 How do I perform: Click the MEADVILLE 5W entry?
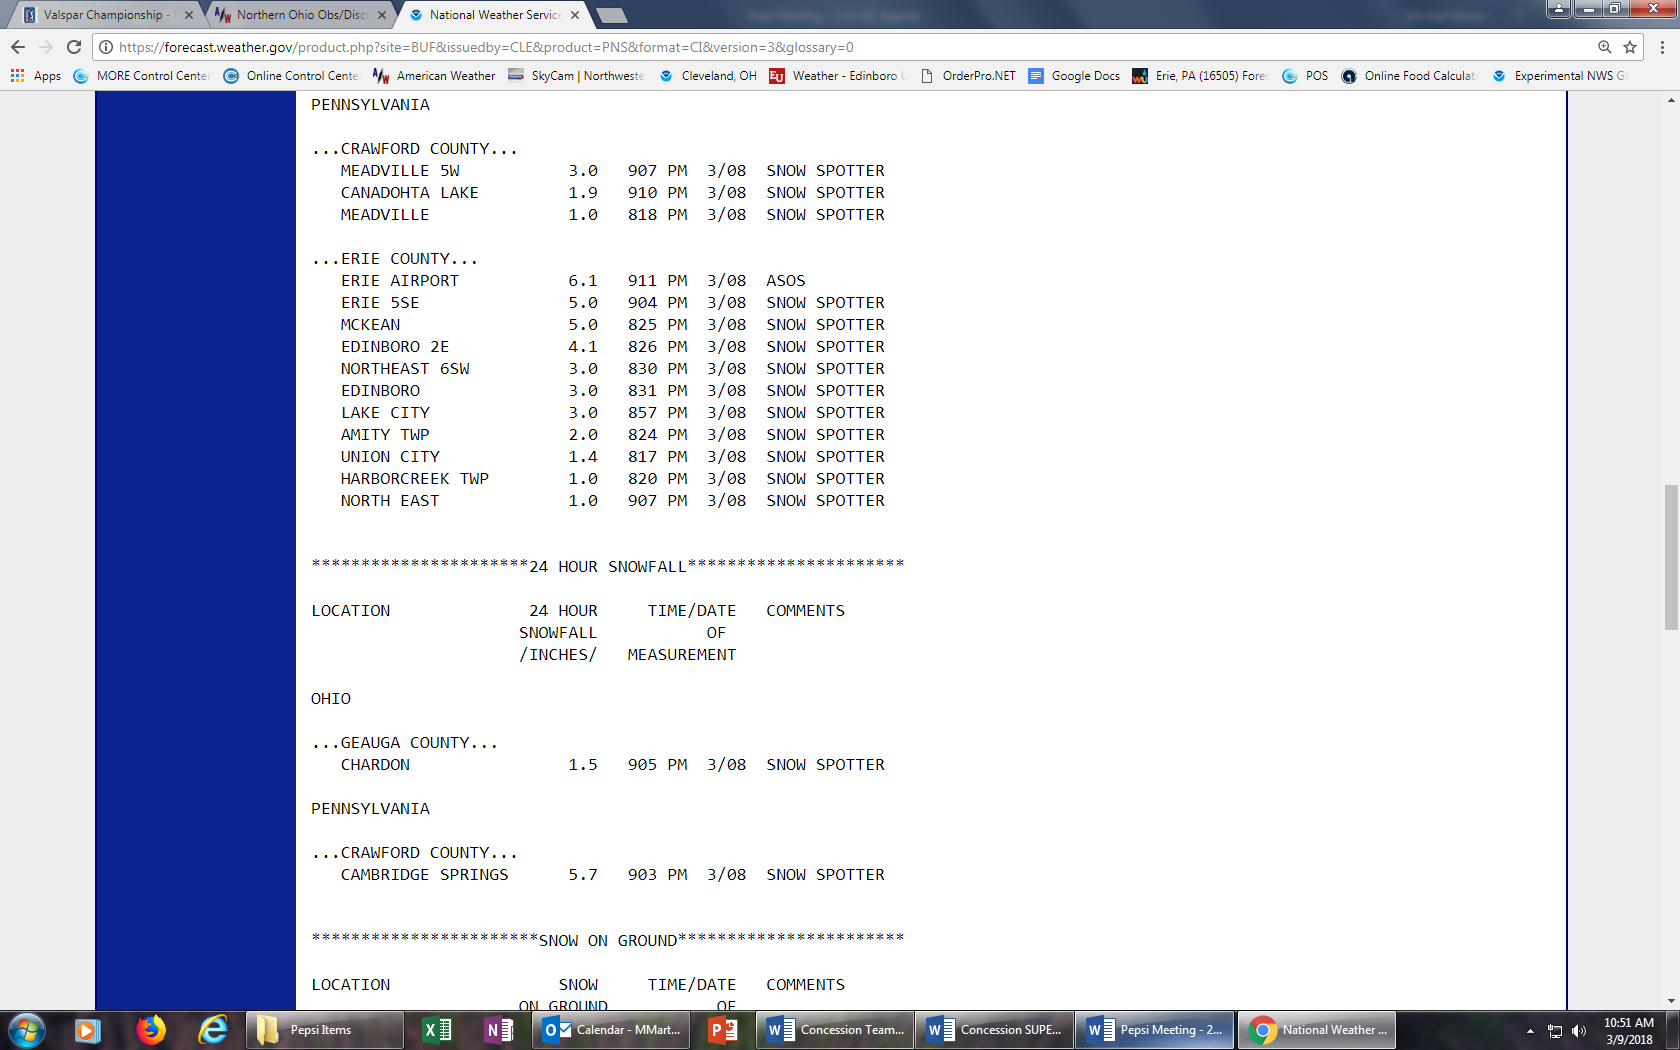(400, 171)
